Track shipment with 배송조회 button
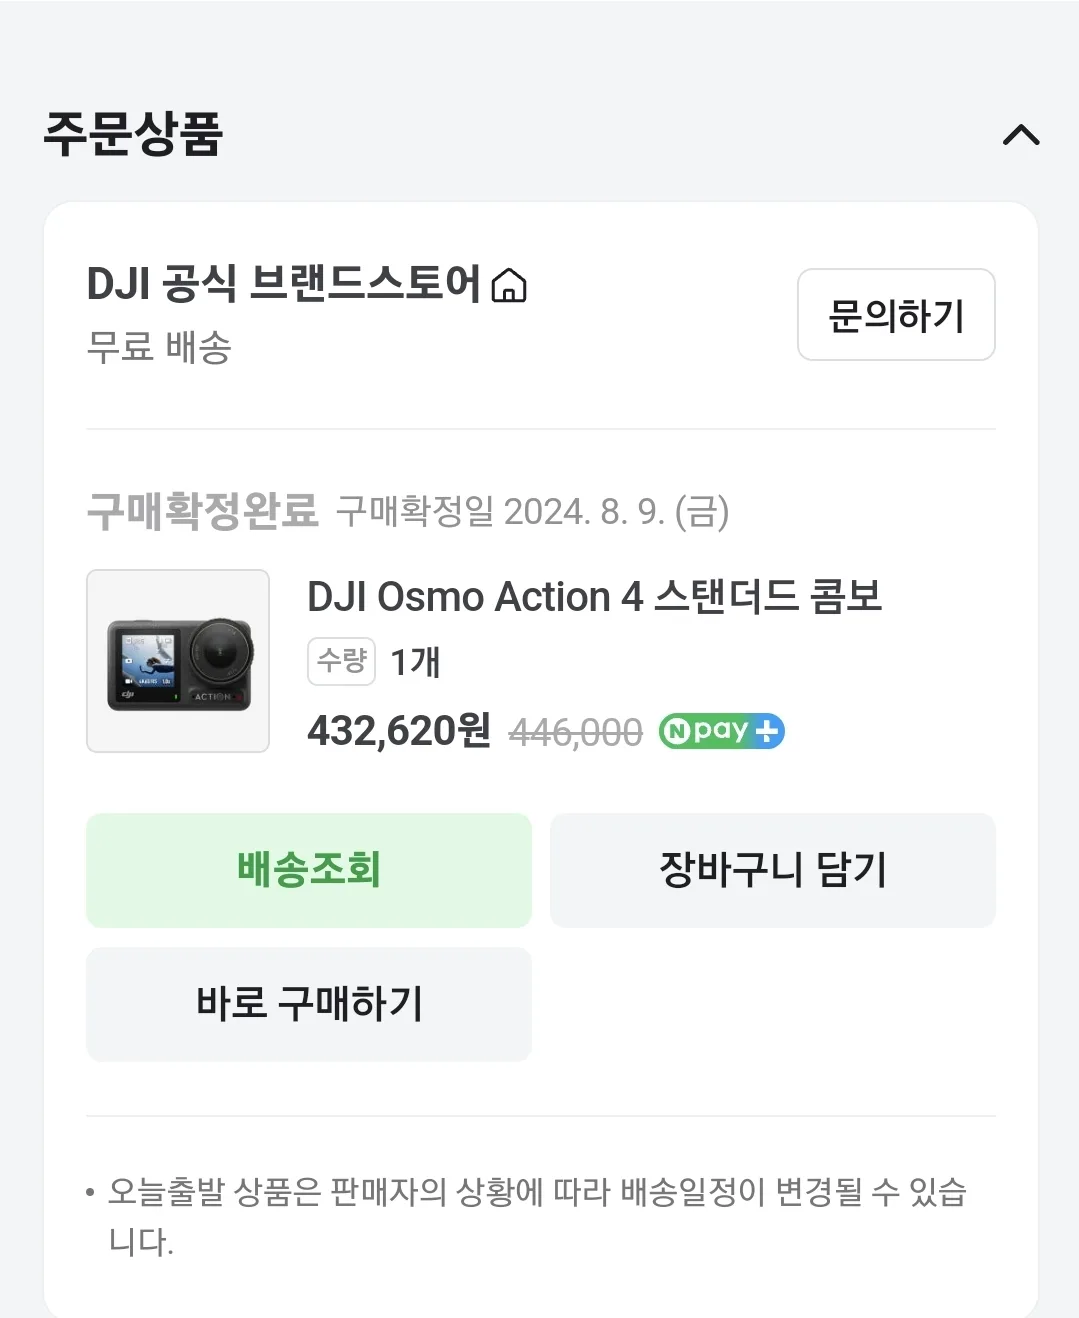1079x1318 pixels. (x=309, y=870)
